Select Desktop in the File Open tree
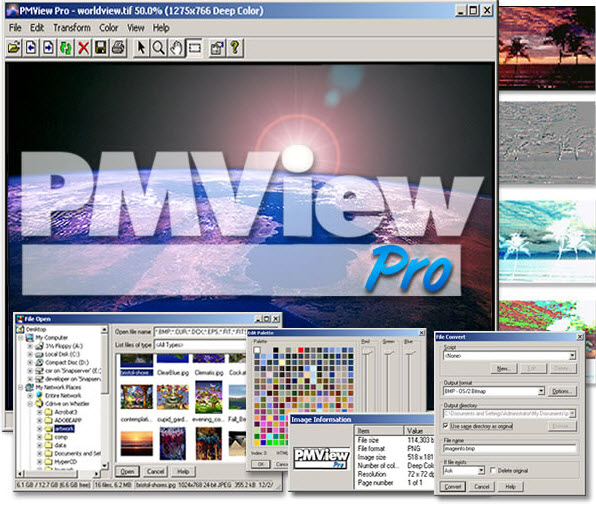 click(x=36, y=329)
